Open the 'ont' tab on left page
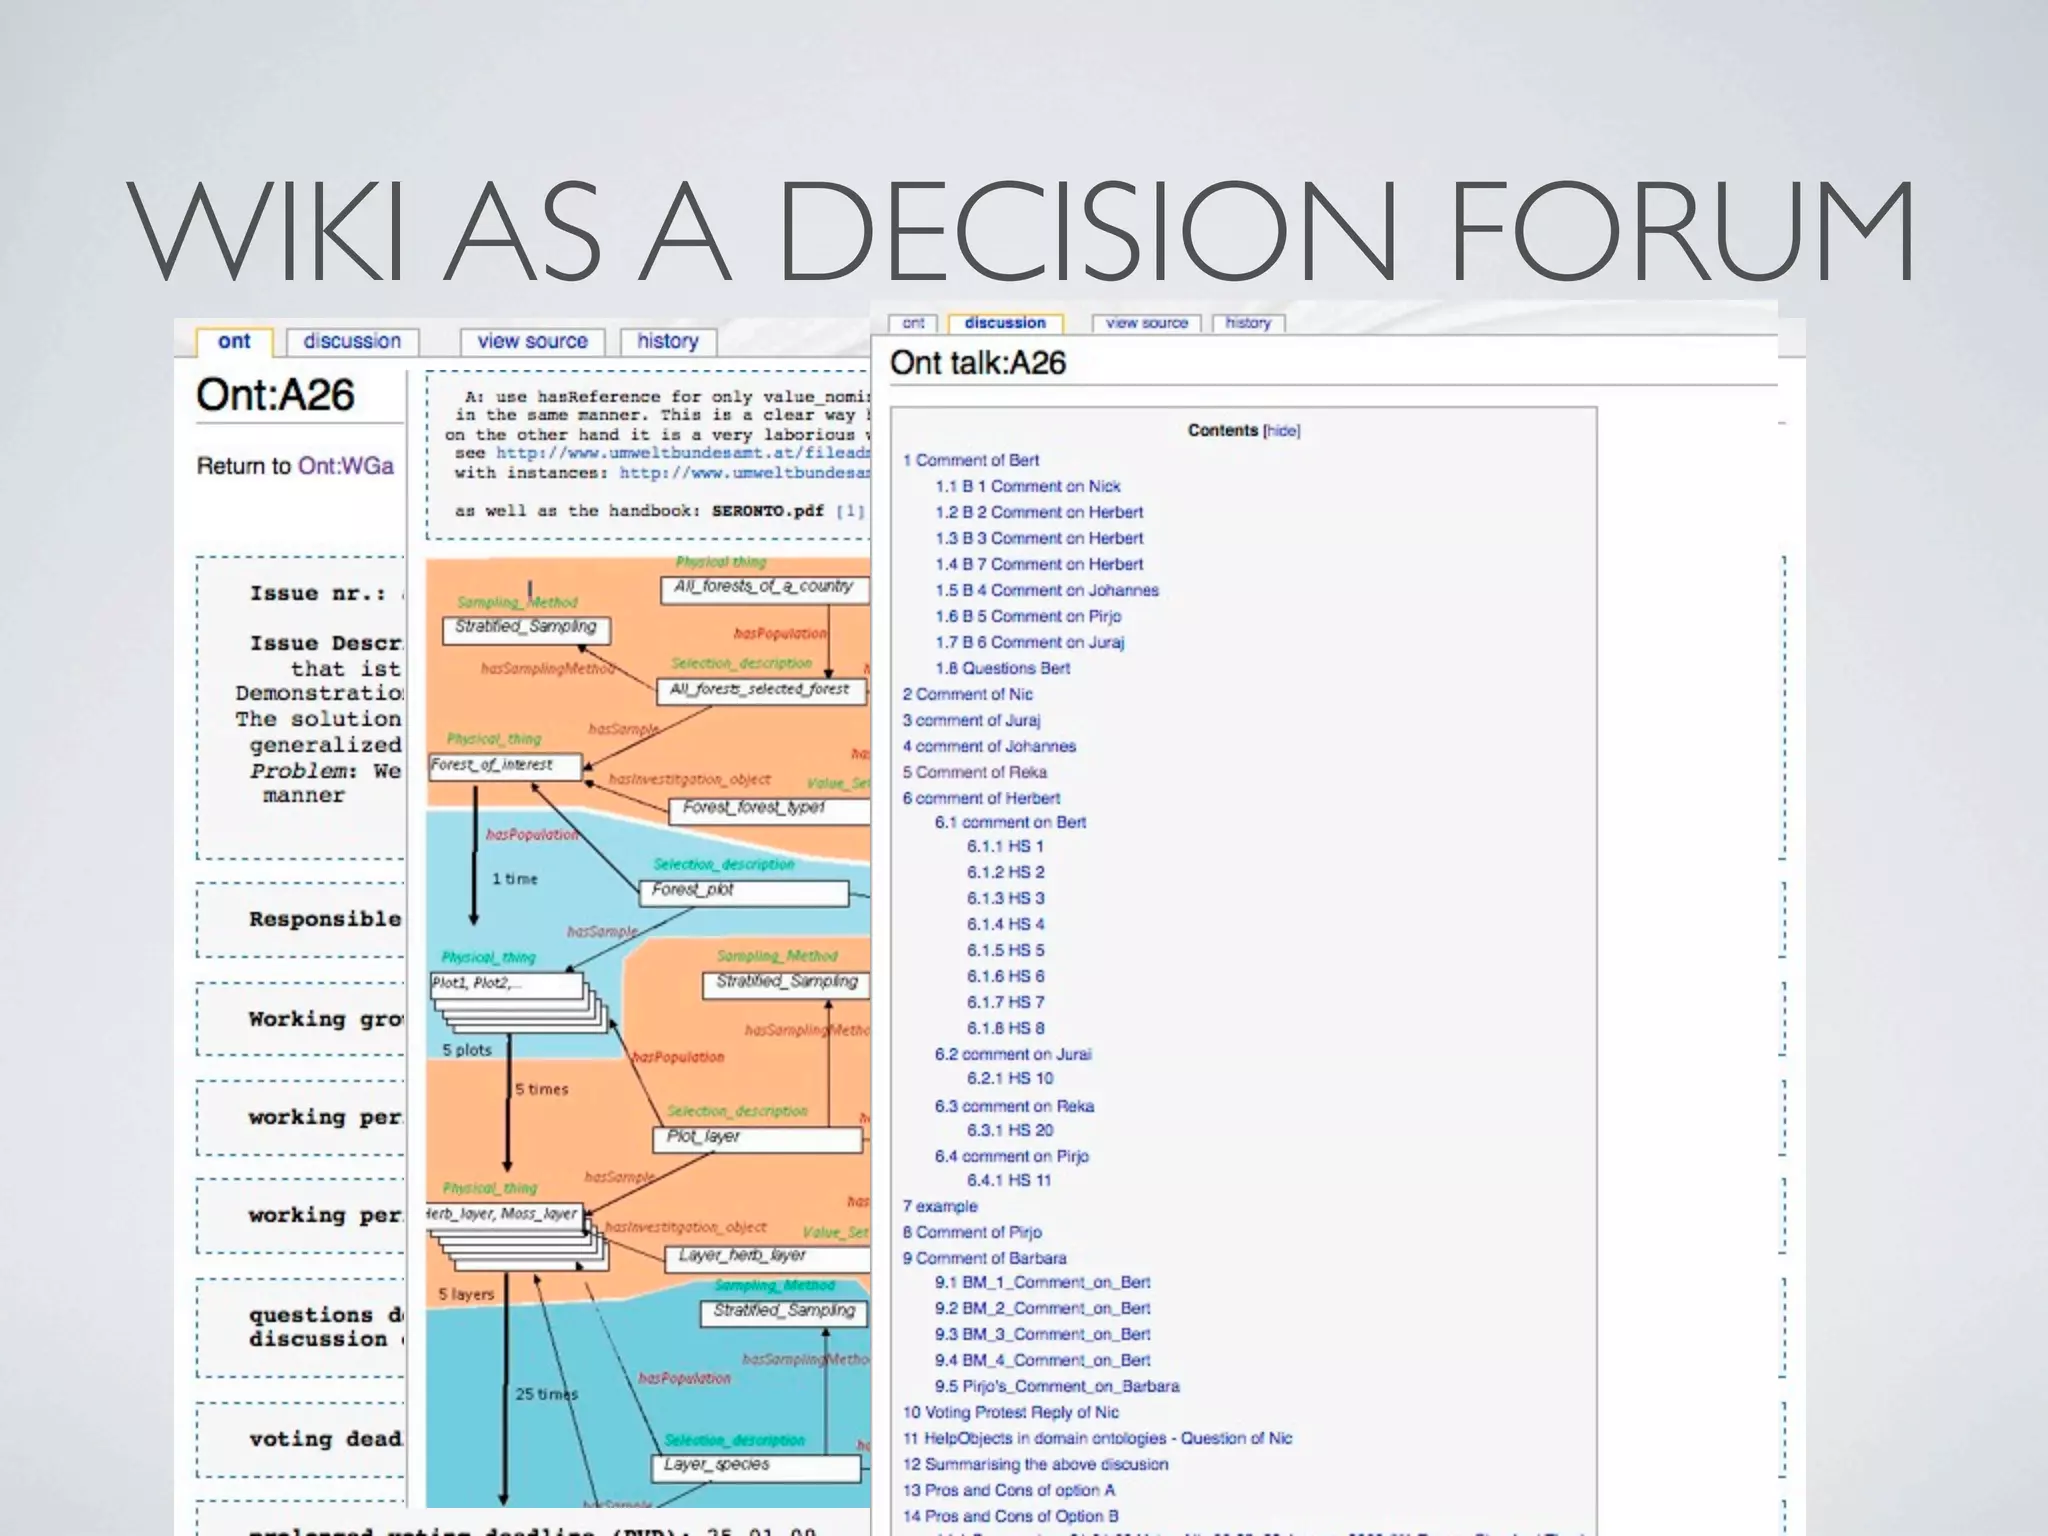Screen dimensions: 2048x1536 [x=234, y=341]
